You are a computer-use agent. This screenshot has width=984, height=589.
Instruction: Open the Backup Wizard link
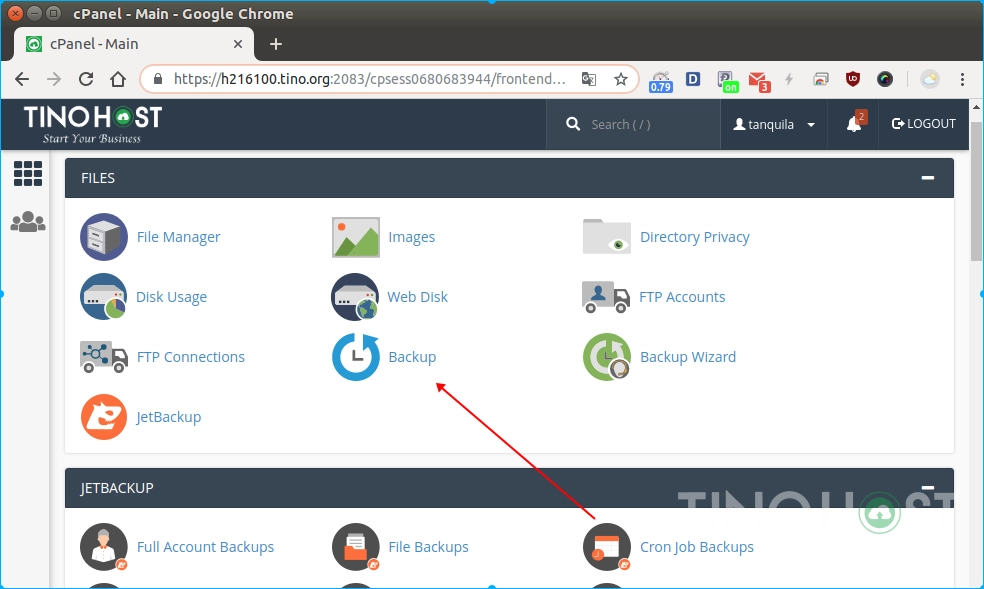(x=688, y=357)
